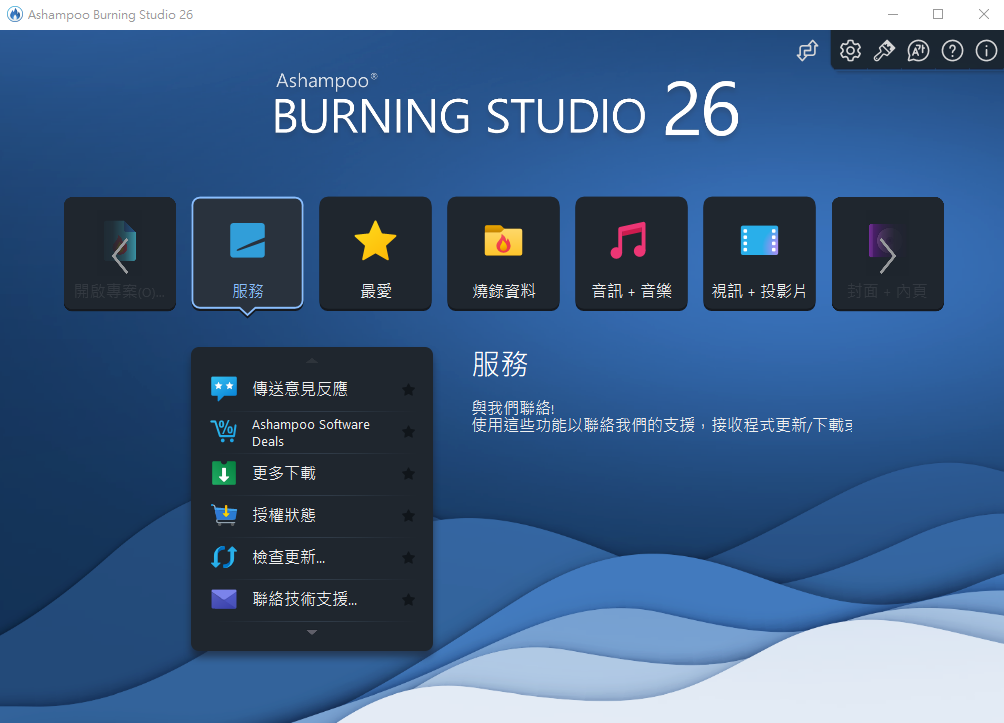Click the film strip video icon

click(759, 241)
